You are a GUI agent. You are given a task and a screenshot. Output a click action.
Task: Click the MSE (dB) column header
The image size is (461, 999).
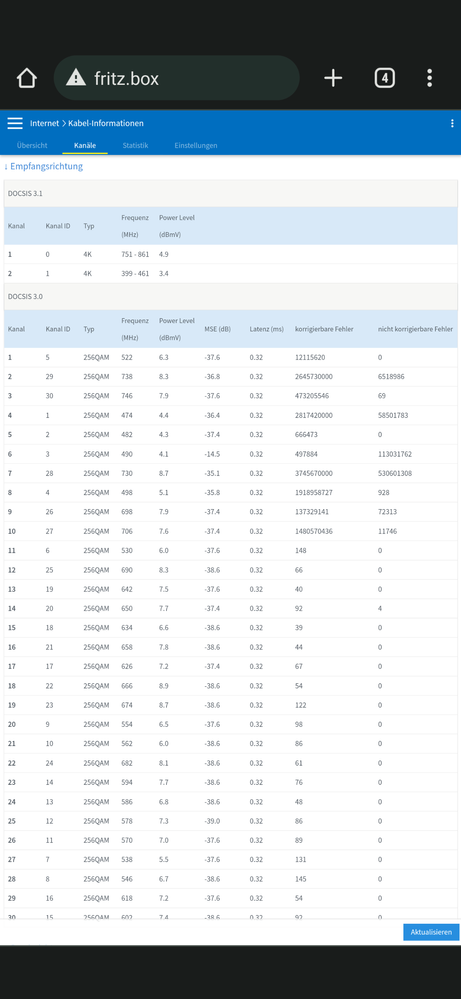(217, 329)
